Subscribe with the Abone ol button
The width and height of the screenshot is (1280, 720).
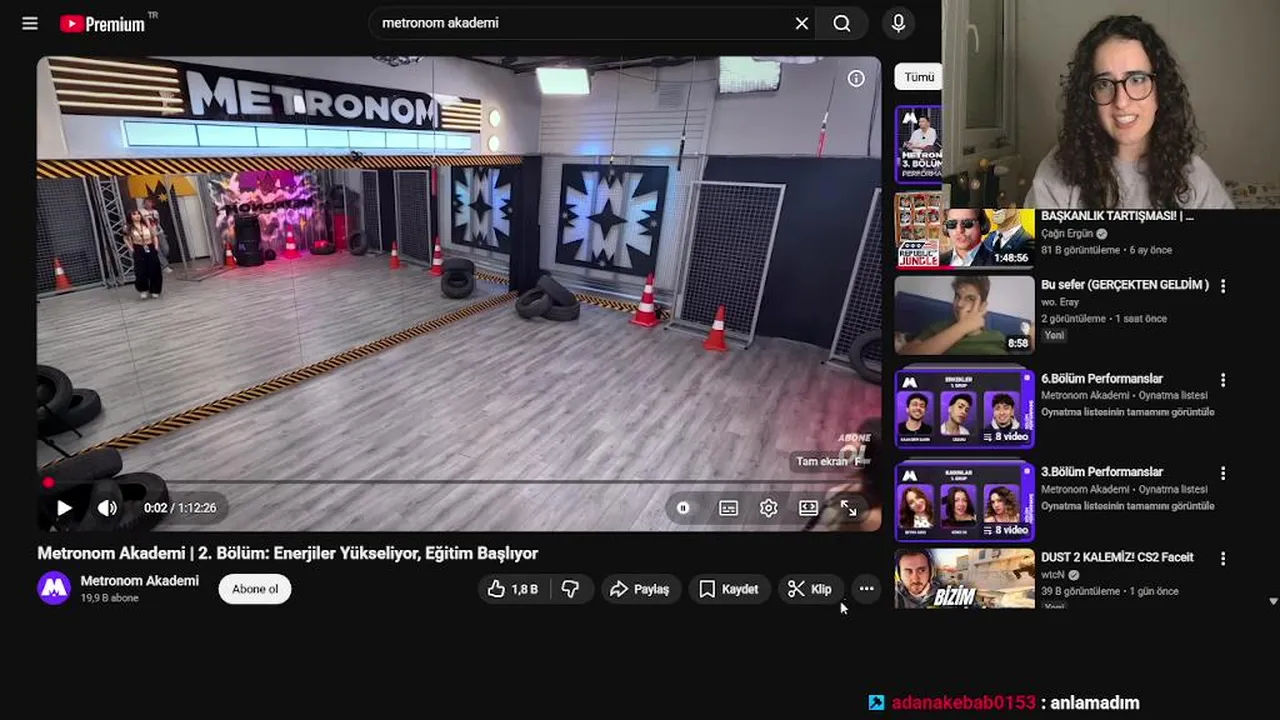coord(255,589)
